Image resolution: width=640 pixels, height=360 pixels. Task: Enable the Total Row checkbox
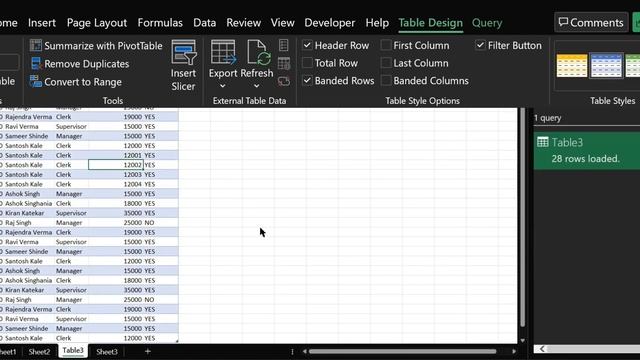click(x=307, y=63)
